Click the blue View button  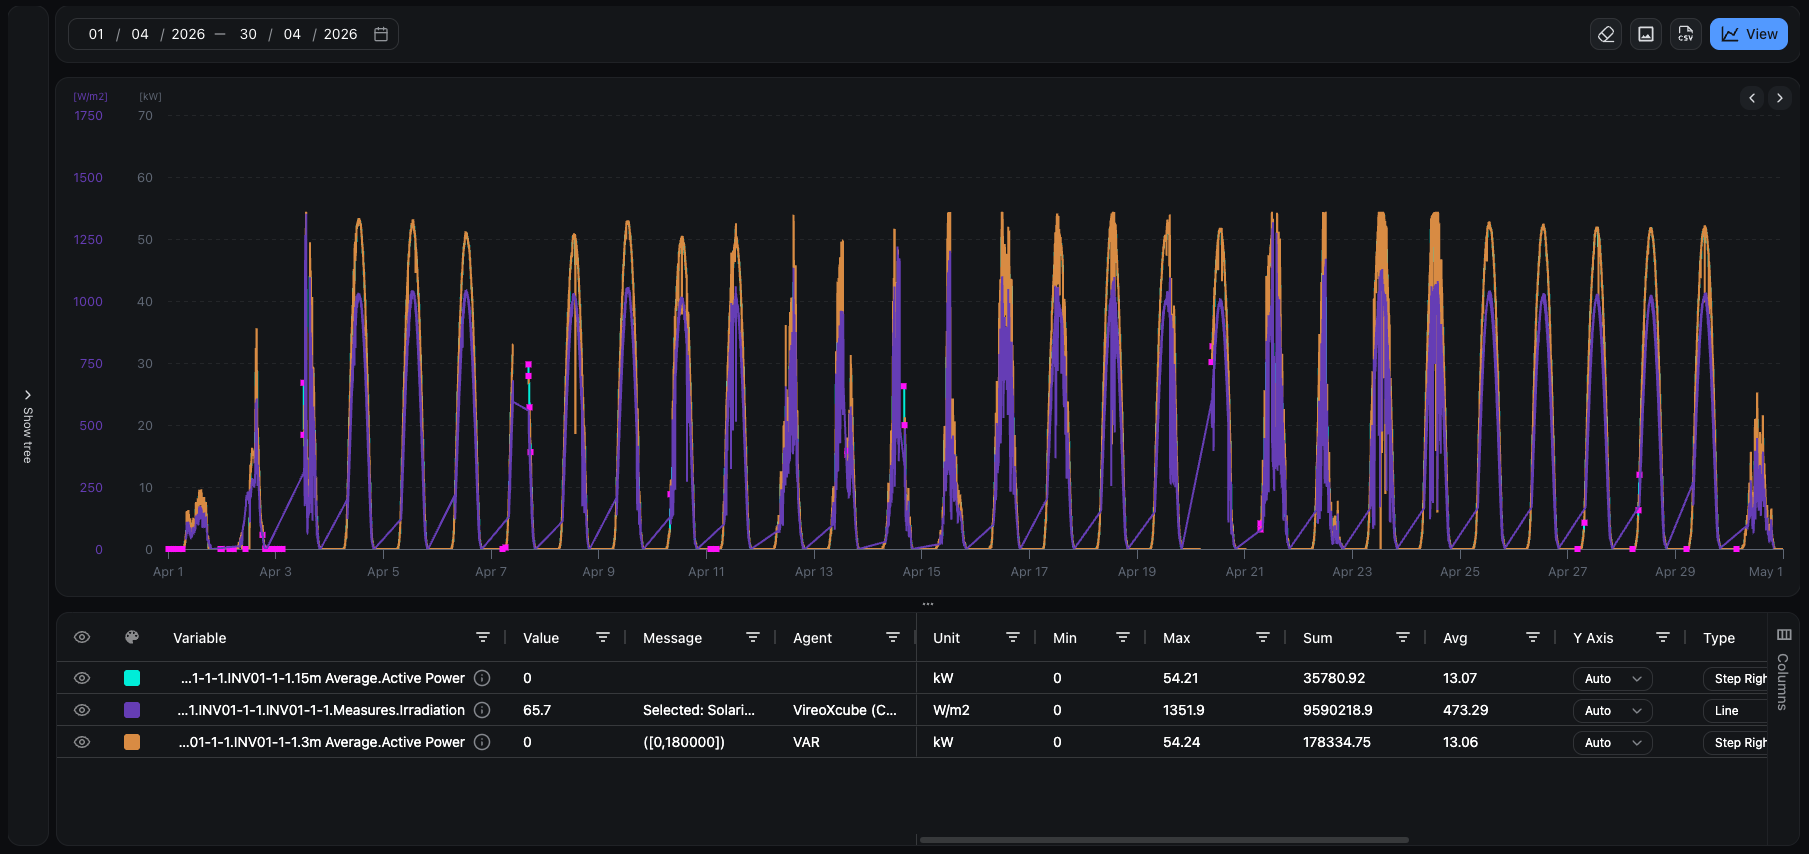(1749, 34)
